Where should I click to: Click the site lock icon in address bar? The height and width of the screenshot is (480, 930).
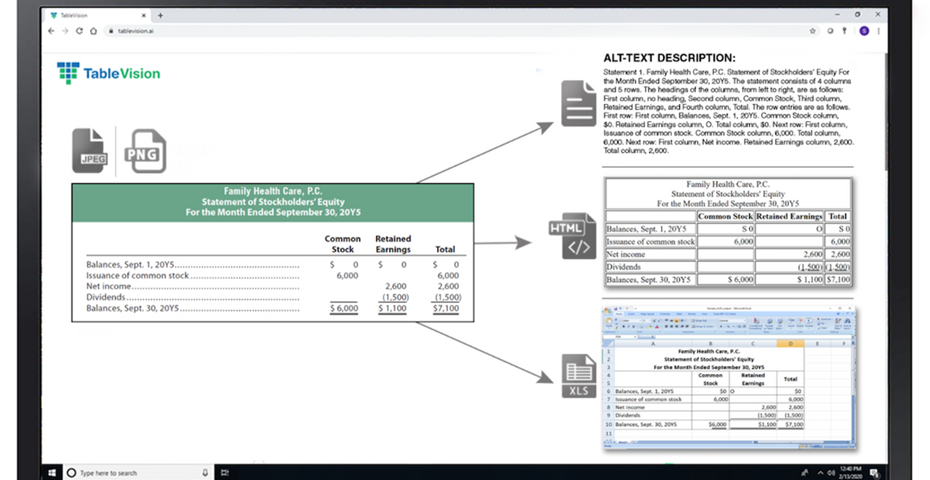click(111, 31)
